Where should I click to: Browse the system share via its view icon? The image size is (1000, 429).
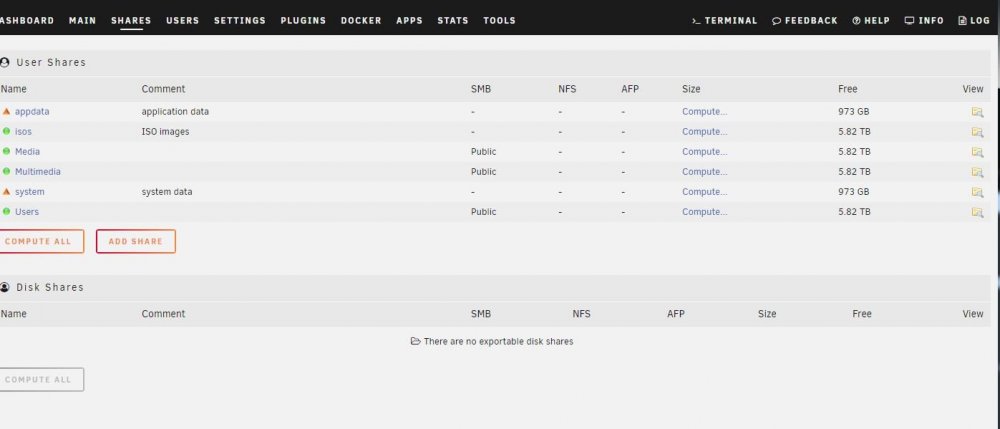tap(977, 192)
